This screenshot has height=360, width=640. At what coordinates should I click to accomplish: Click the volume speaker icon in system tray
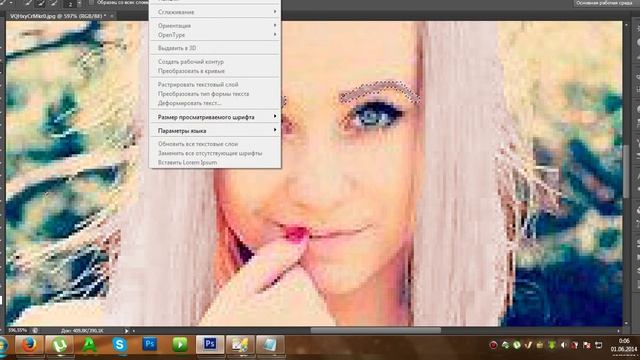coord(564,345)
